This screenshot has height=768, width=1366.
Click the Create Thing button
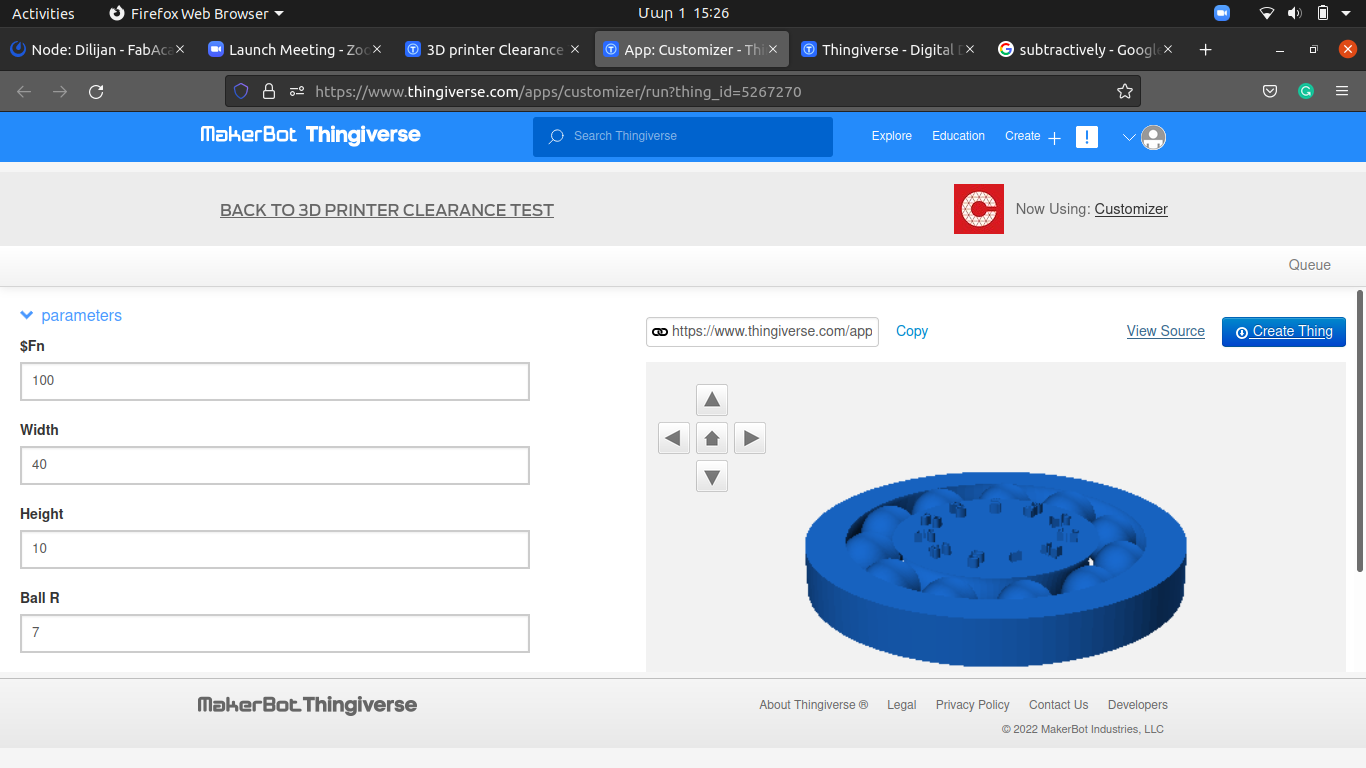1284,332
